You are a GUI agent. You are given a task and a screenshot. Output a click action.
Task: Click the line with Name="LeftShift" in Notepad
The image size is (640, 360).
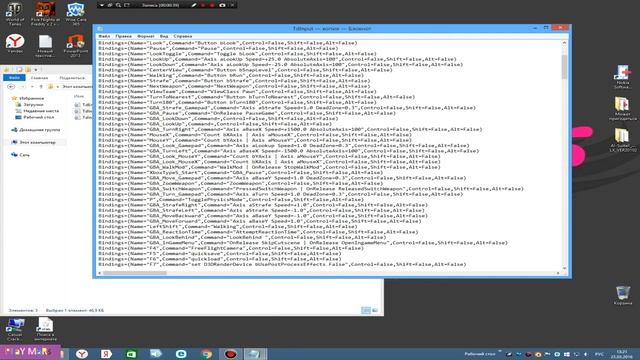[x=228, y=226]
